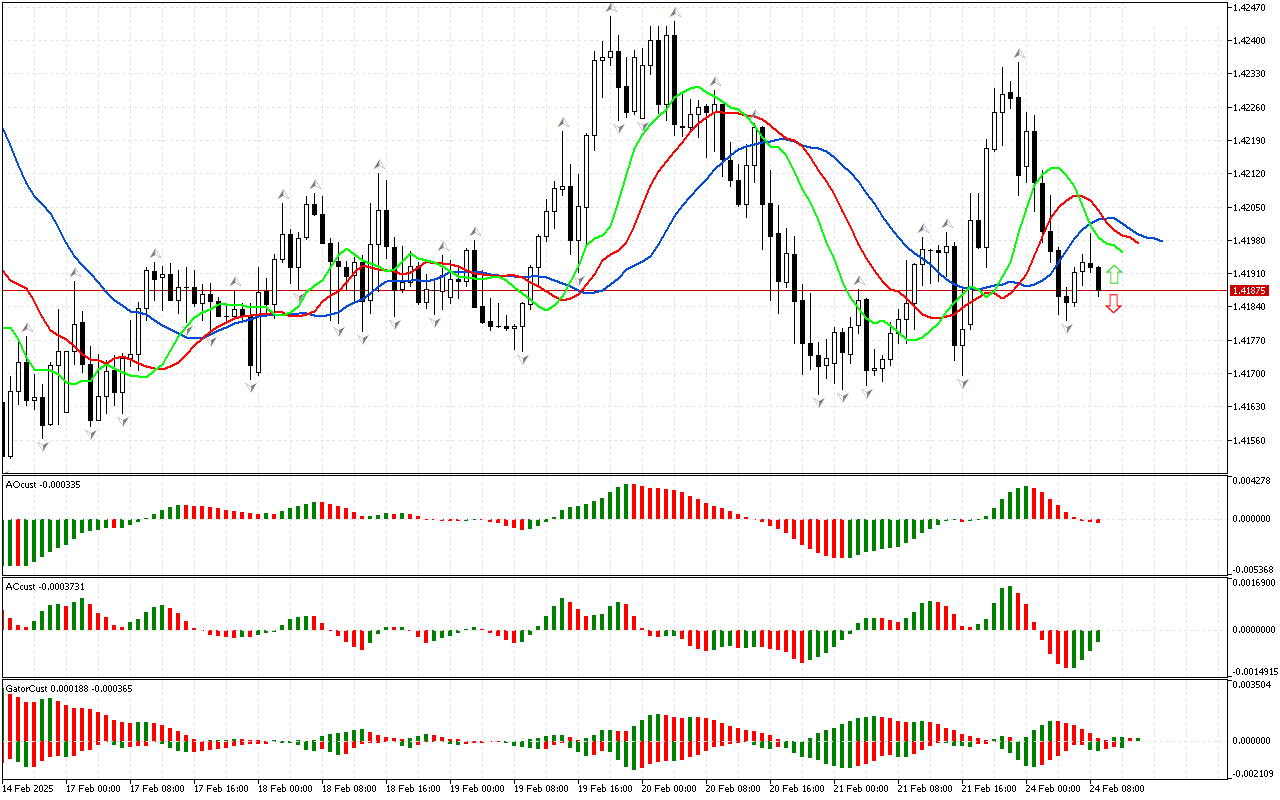Click the 19 Feb 00:00 time label
Screen dimensions: 1280x800
click(x=477, y=789)
